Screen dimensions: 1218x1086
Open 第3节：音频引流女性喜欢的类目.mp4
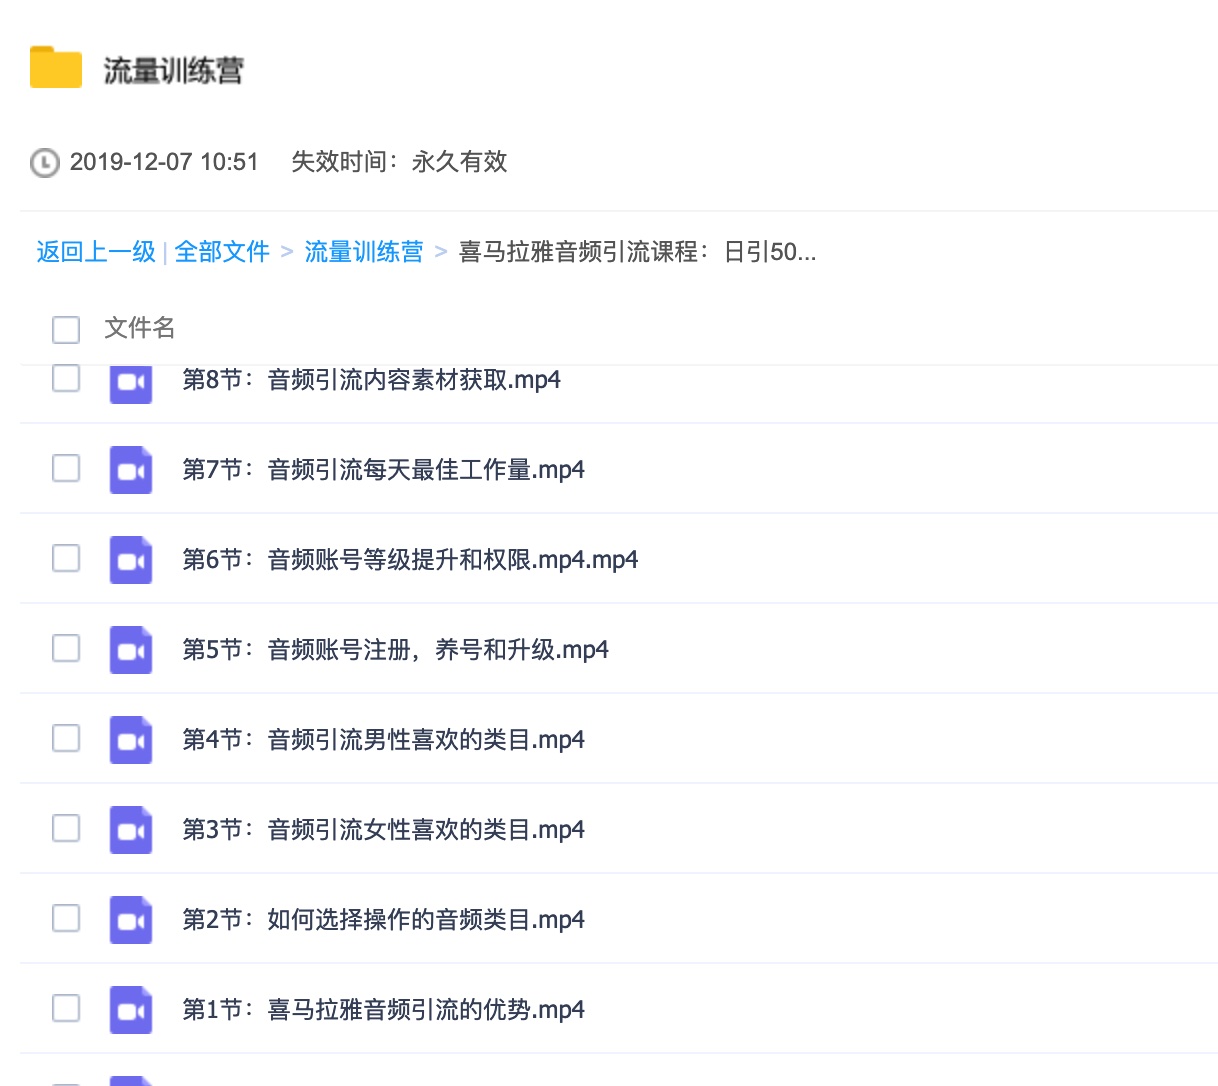click(x=383, y=830)
